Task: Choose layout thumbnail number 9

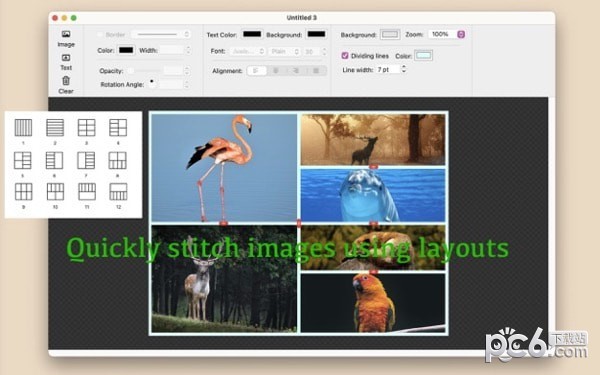Action: pos(24,192)
